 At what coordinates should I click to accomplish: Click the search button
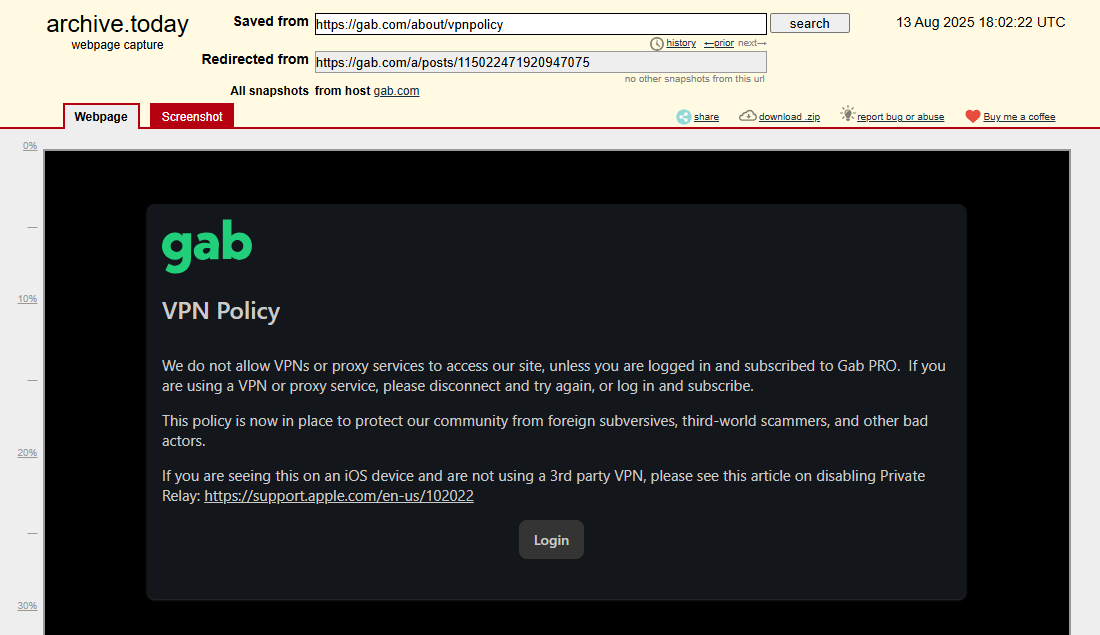[810, 23]
